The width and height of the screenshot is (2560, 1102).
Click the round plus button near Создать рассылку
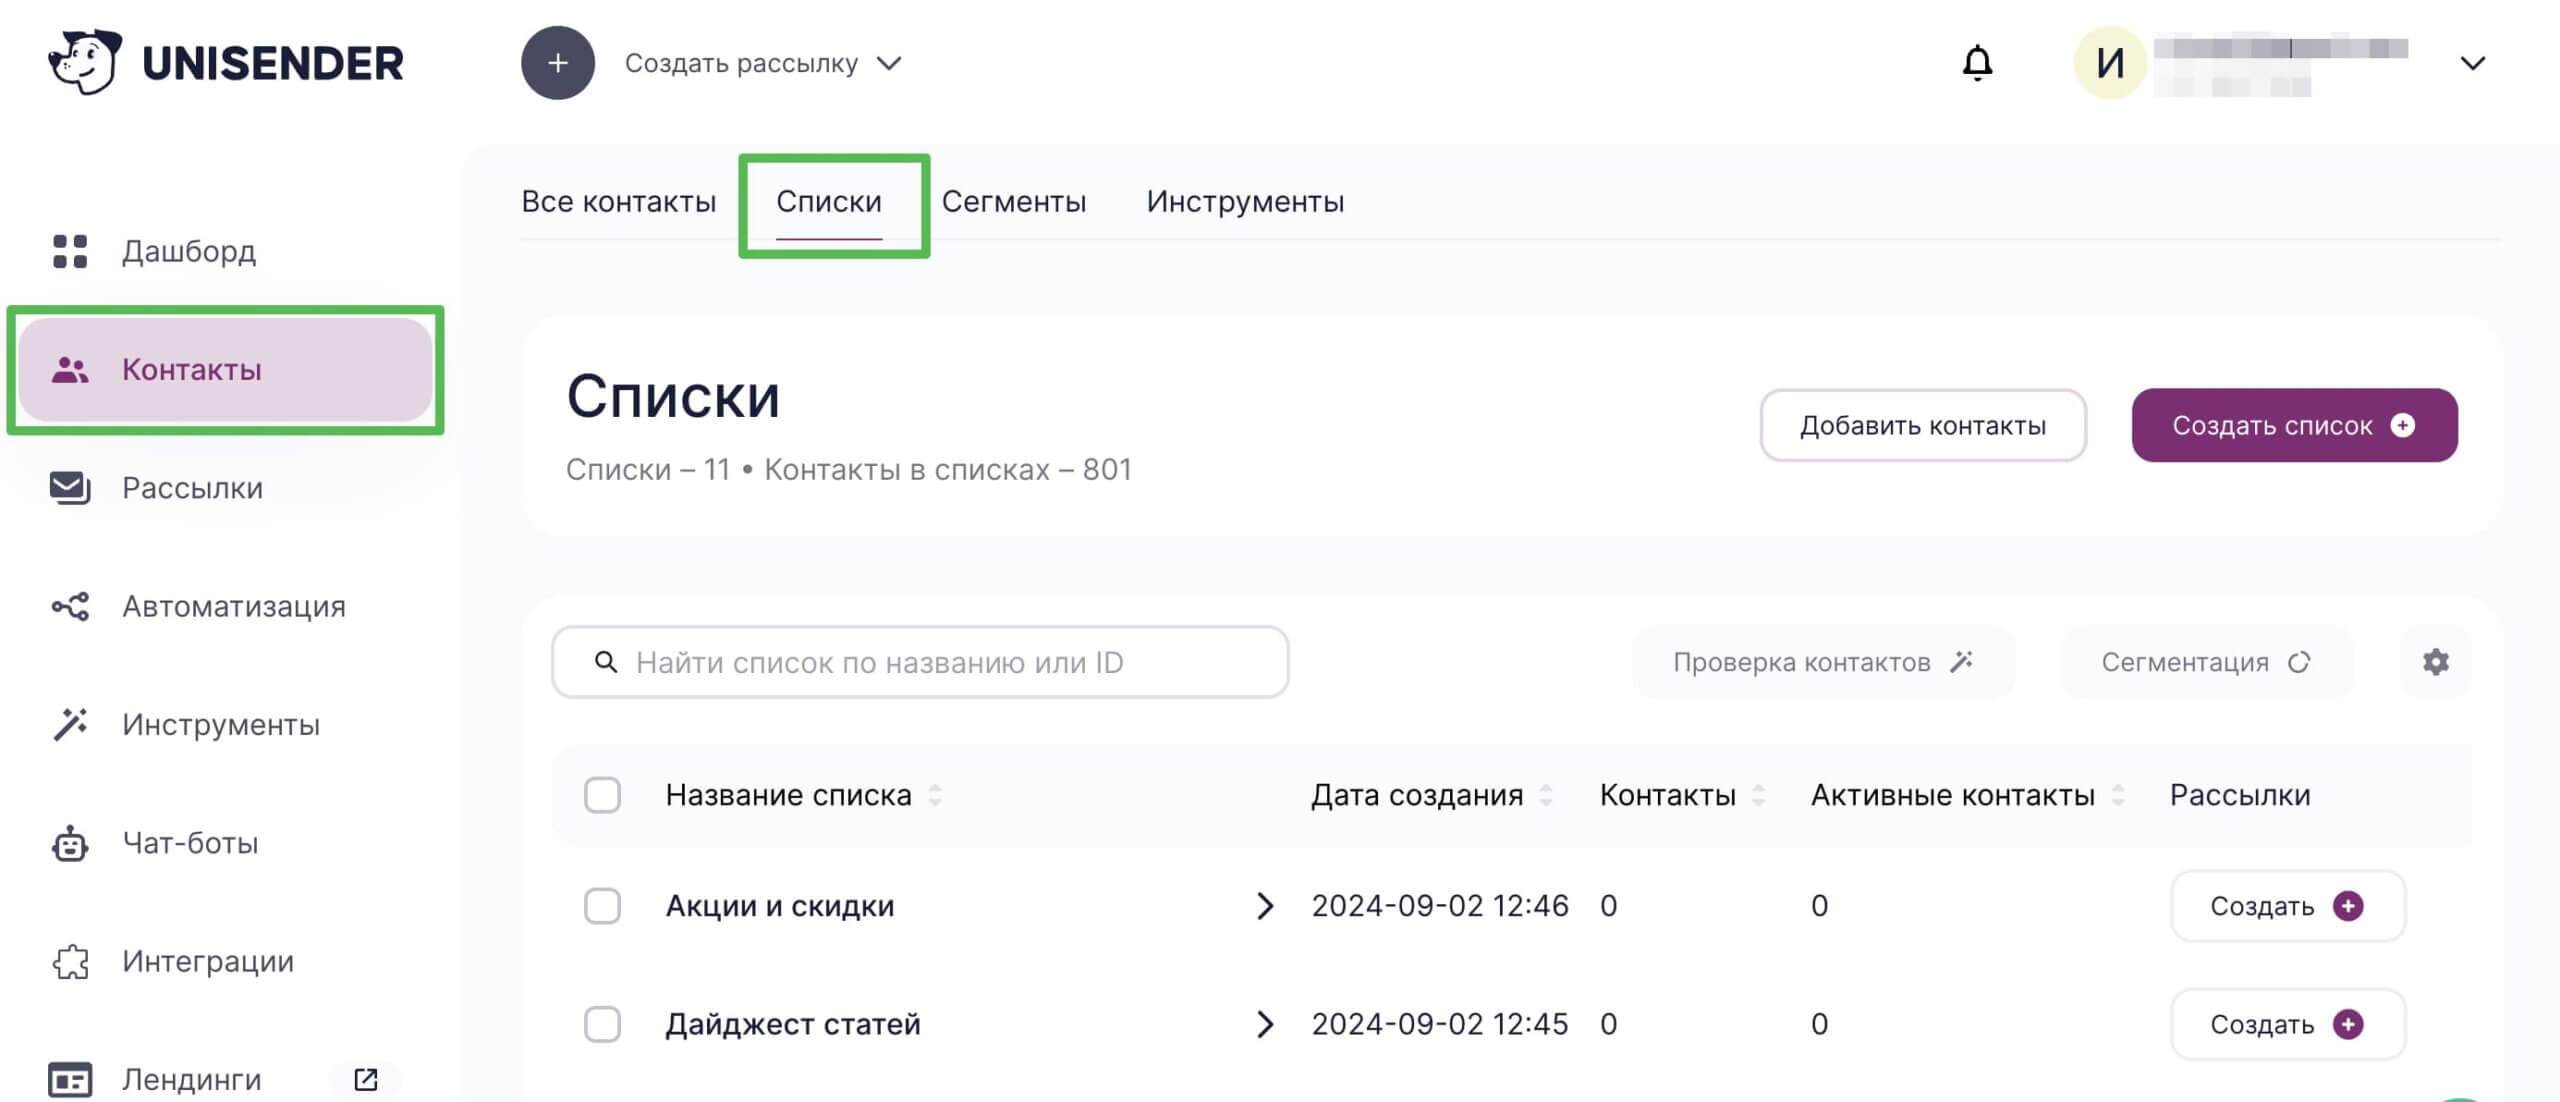click(x=558, y=63)
